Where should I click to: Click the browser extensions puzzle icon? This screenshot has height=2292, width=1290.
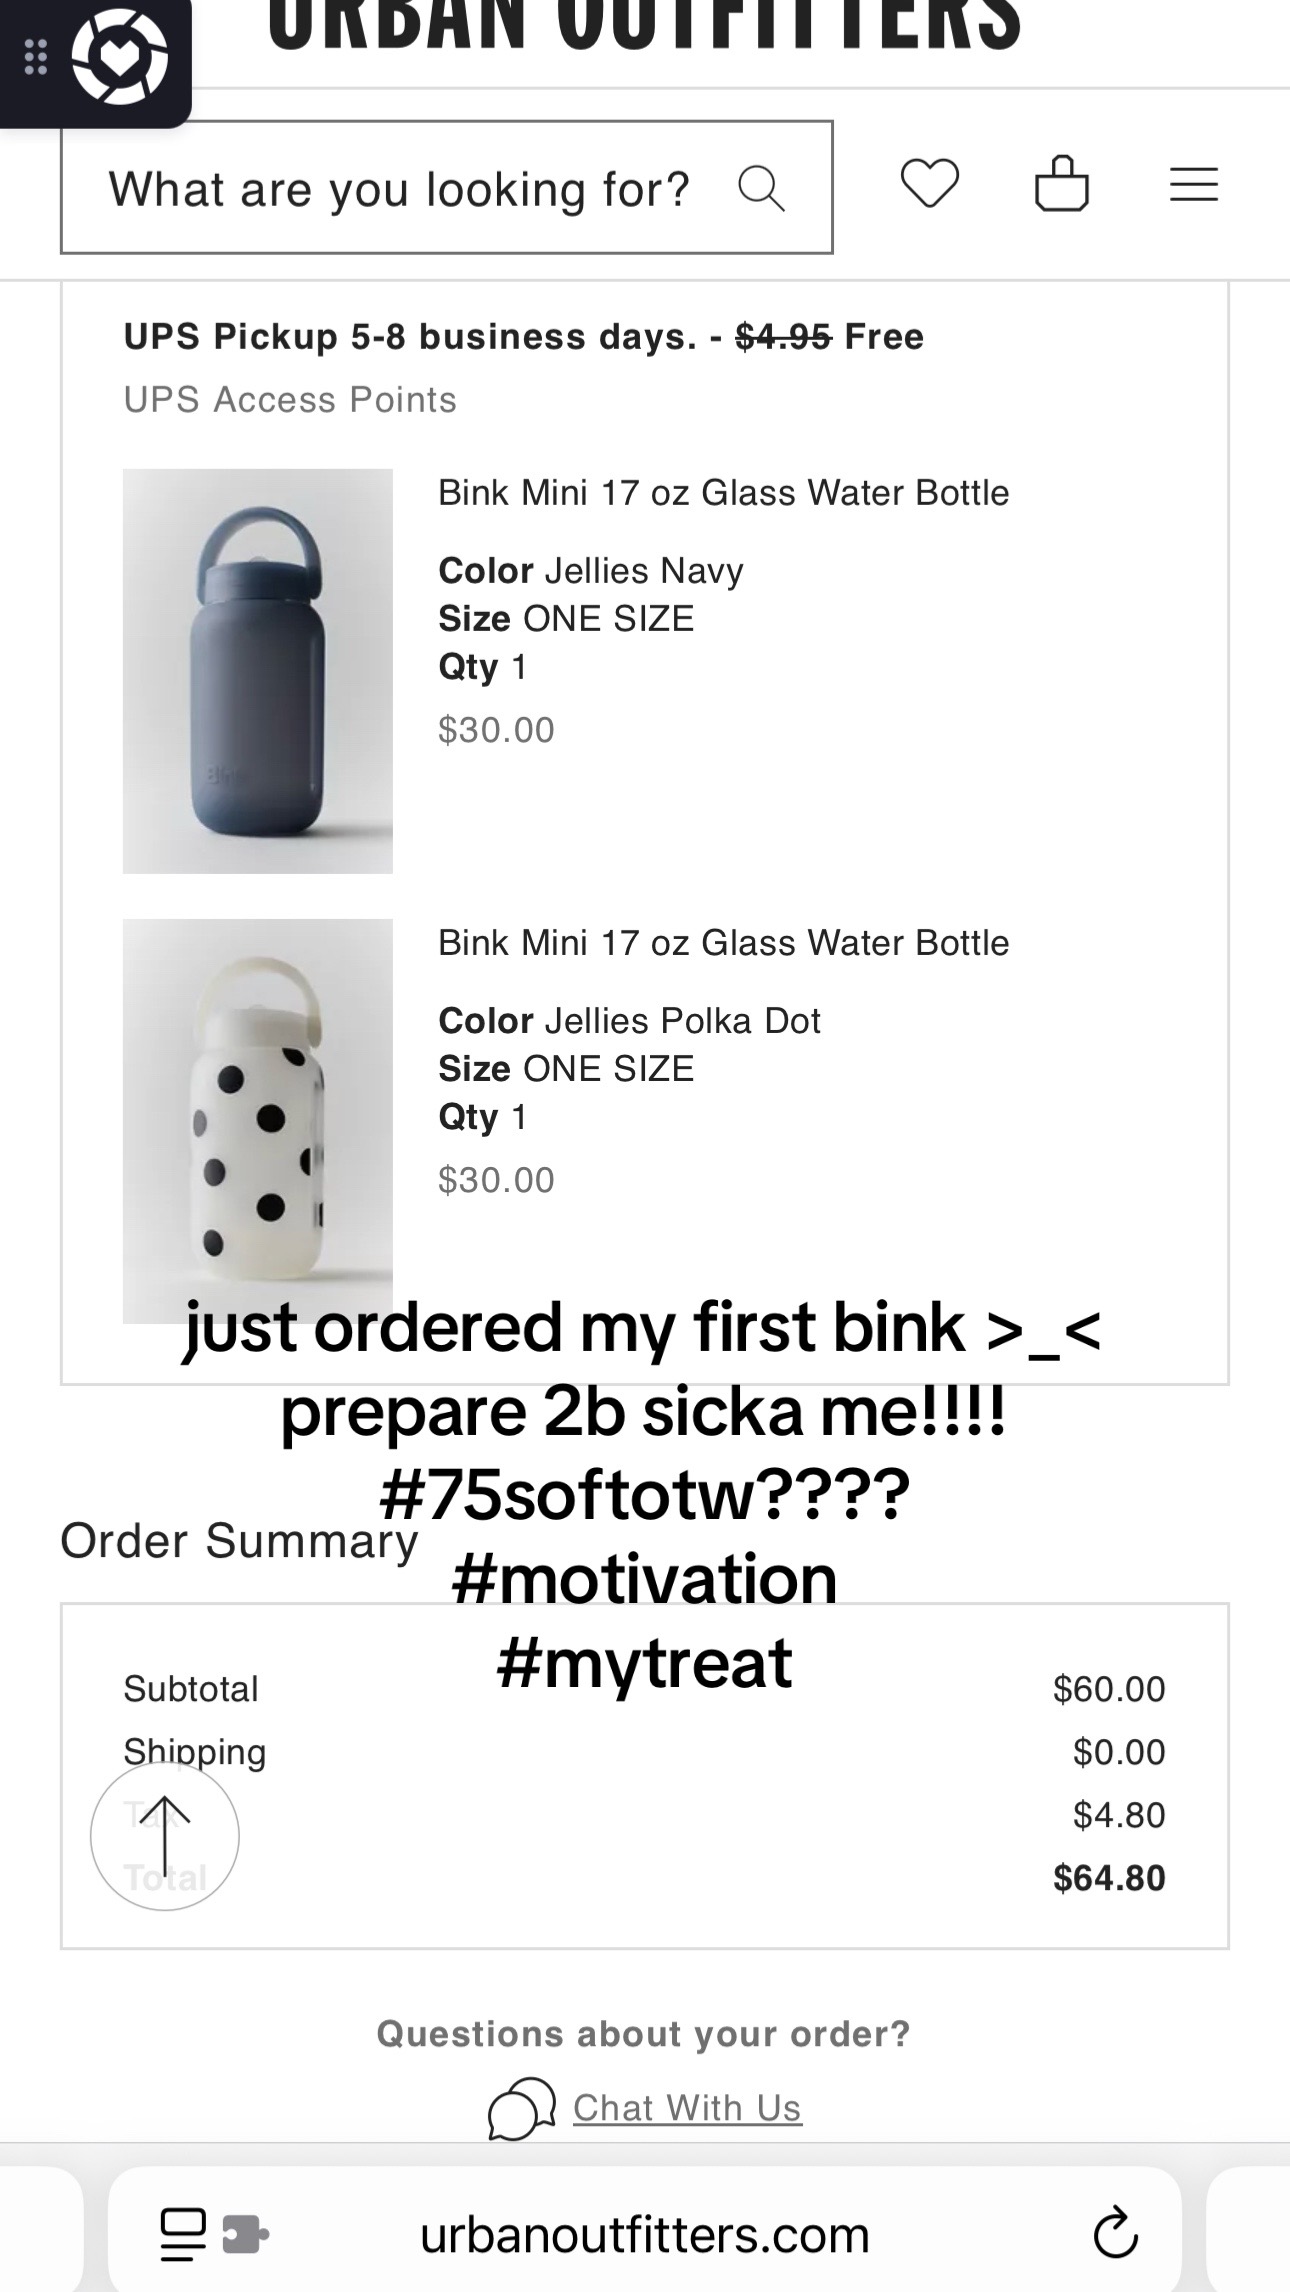[x=245, y=2234]
